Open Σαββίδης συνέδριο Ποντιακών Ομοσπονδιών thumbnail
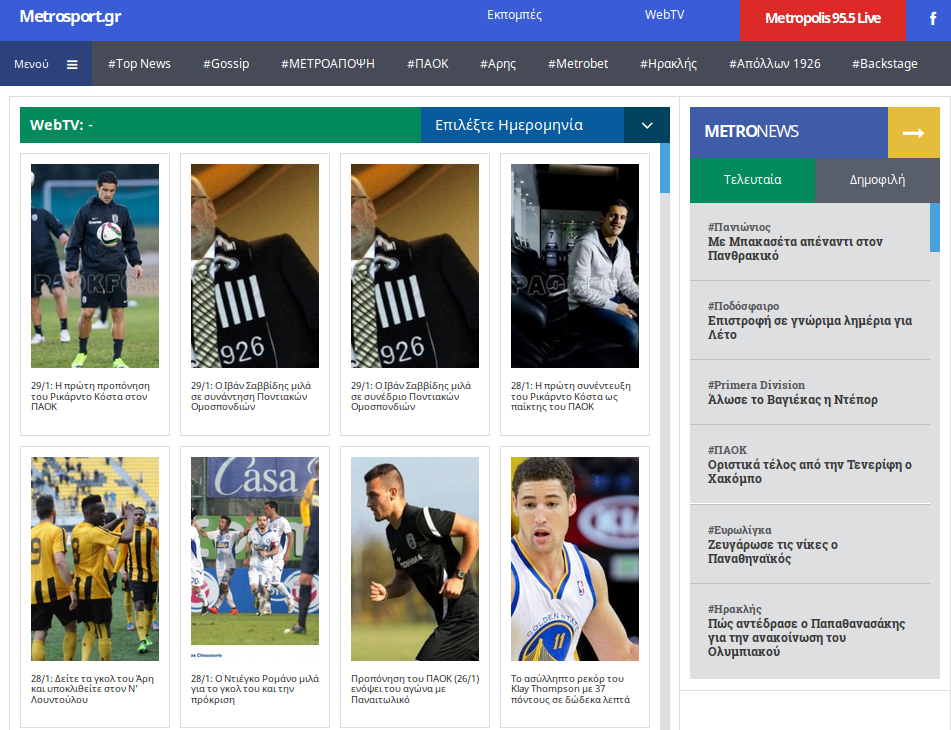 (x=415, y=266)
